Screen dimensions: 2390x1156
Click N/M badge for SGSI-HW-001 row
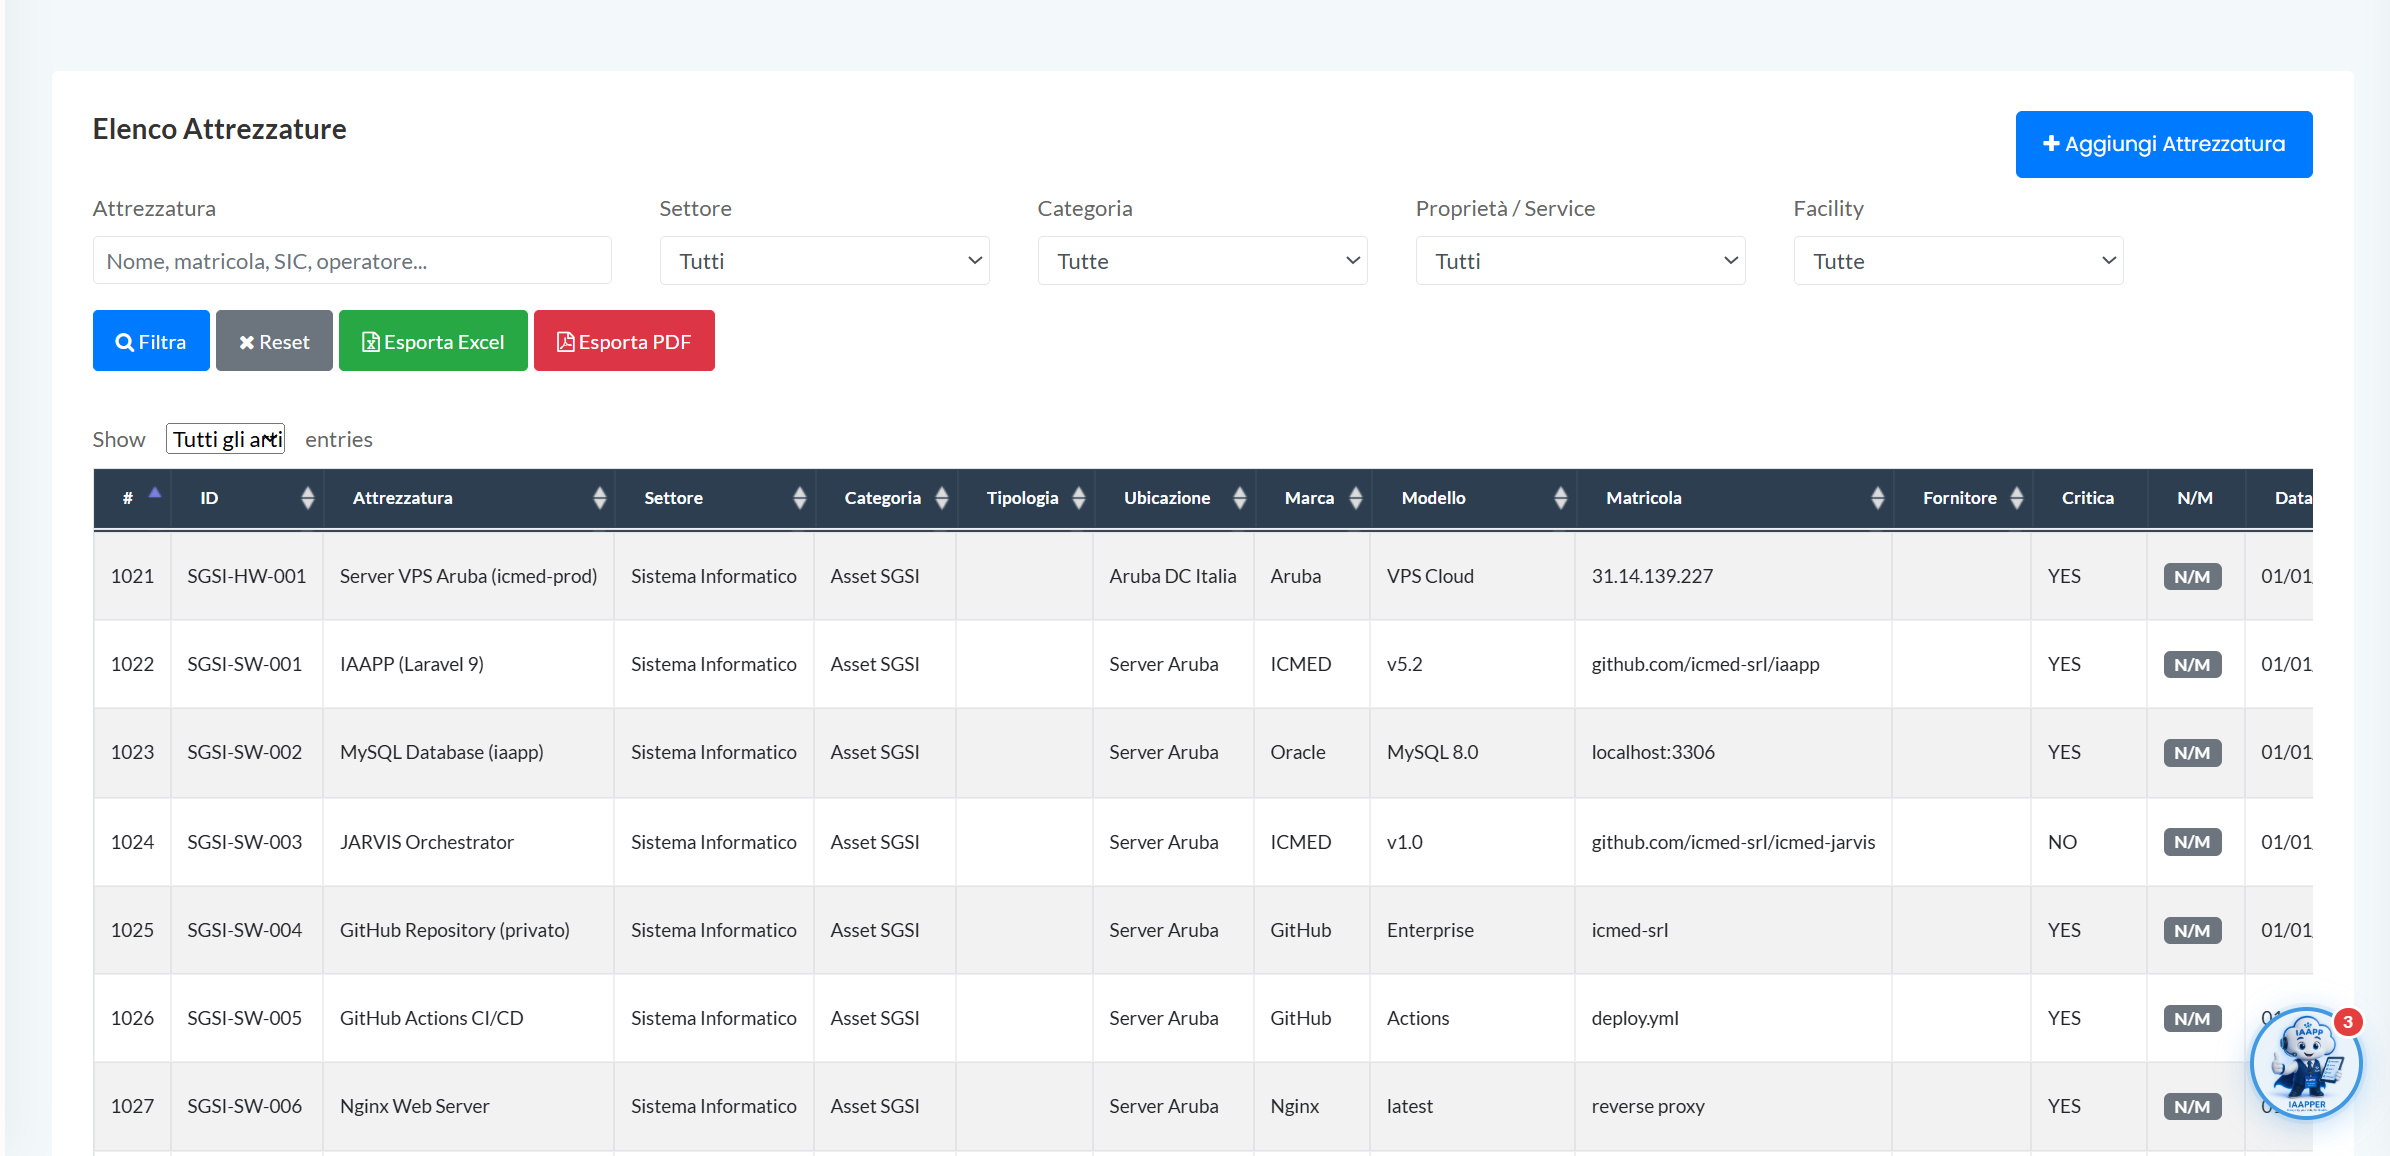2192,577
